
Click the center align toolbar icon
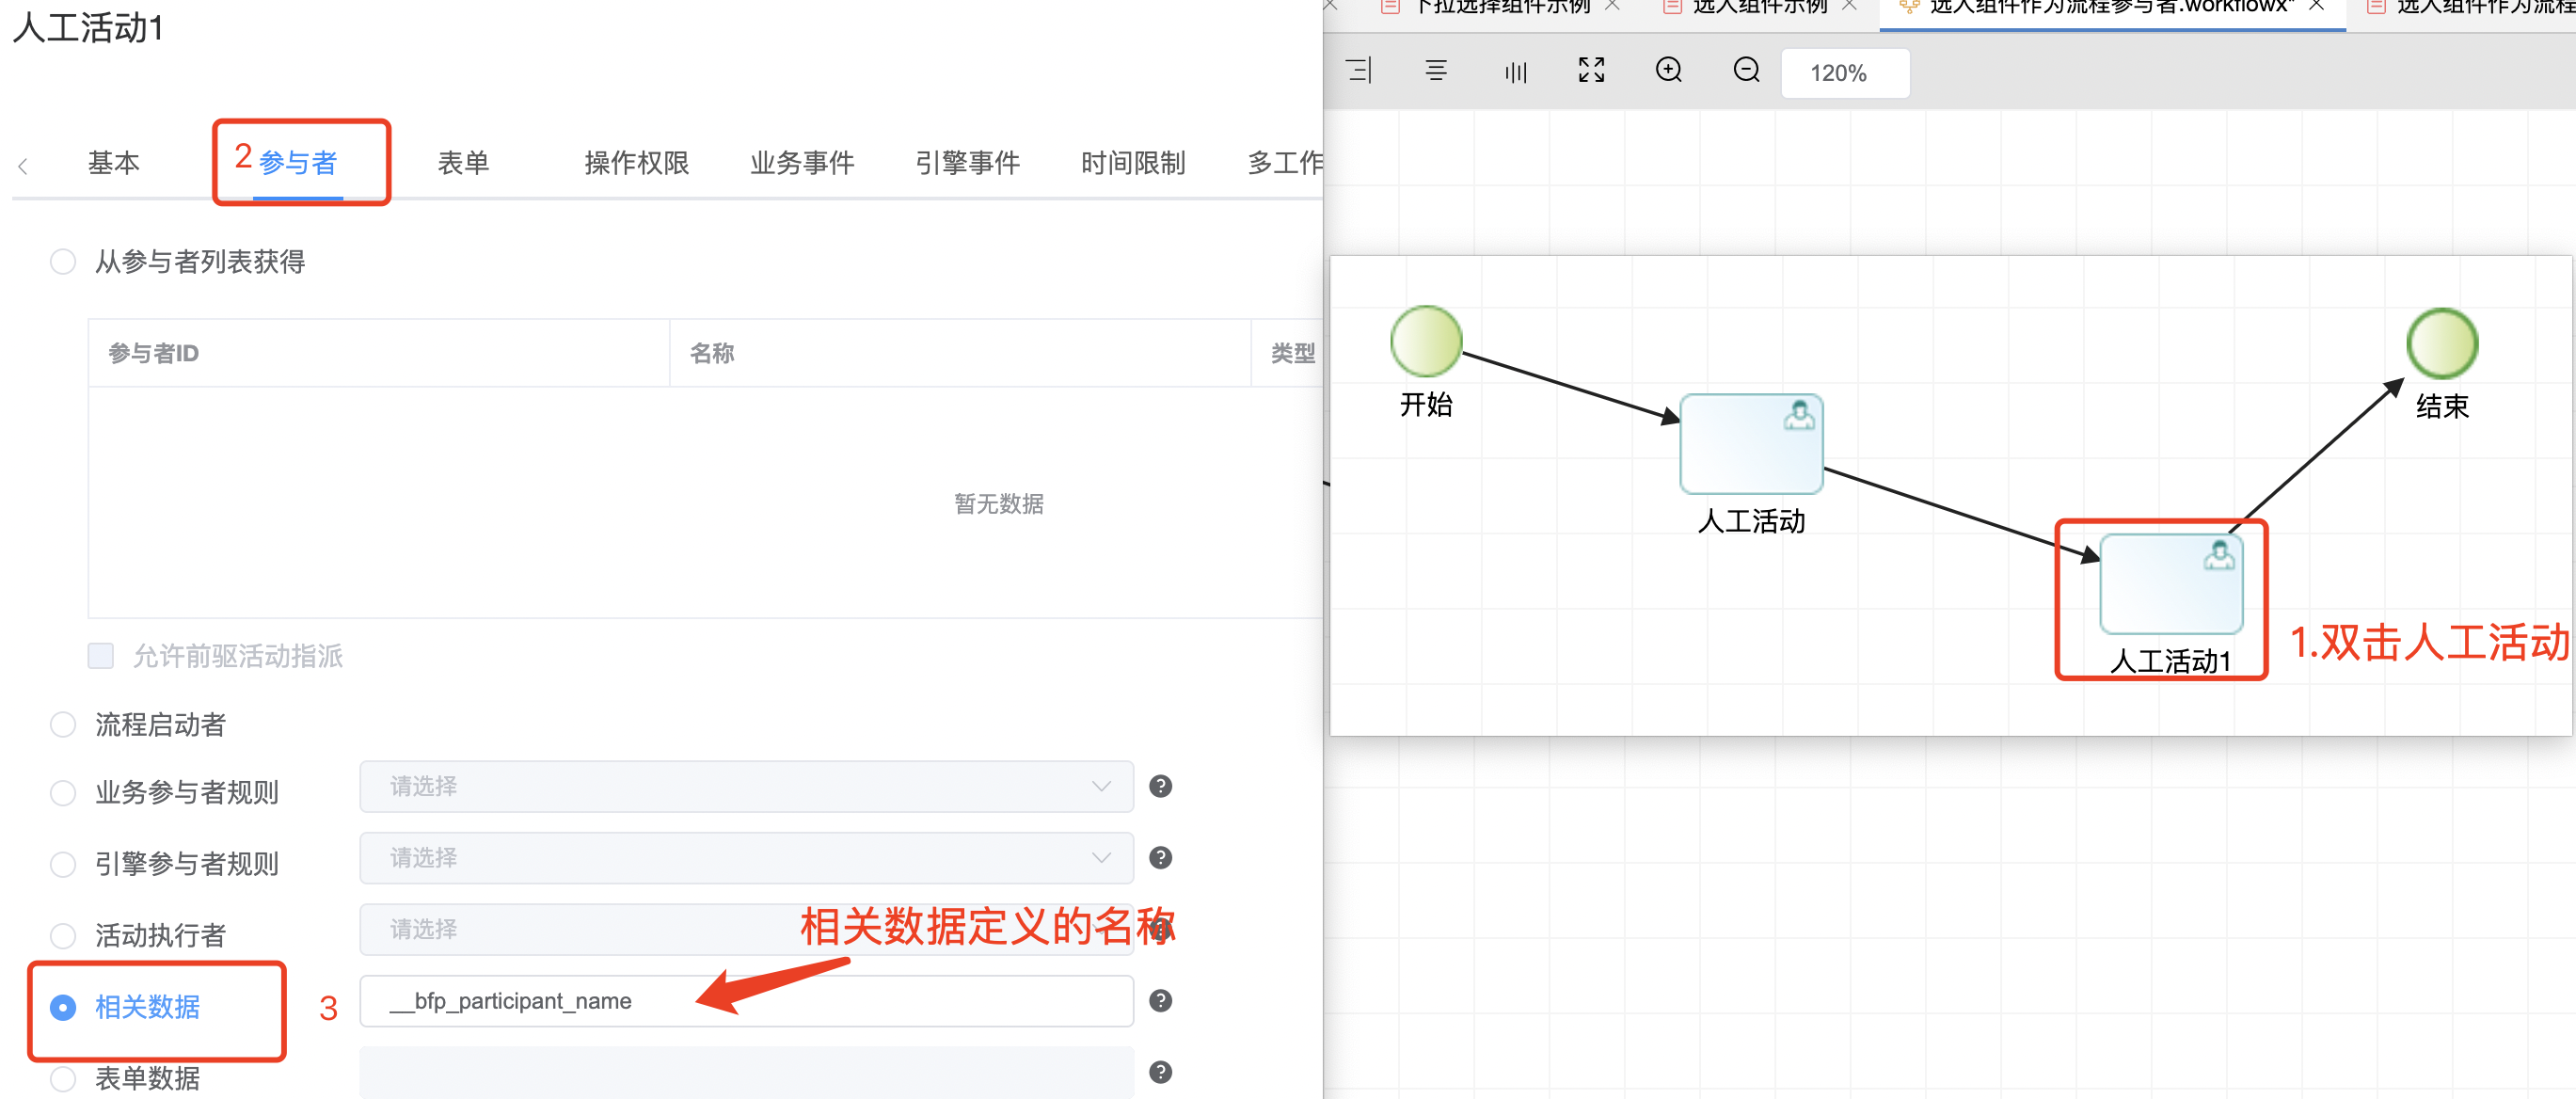1436,71
